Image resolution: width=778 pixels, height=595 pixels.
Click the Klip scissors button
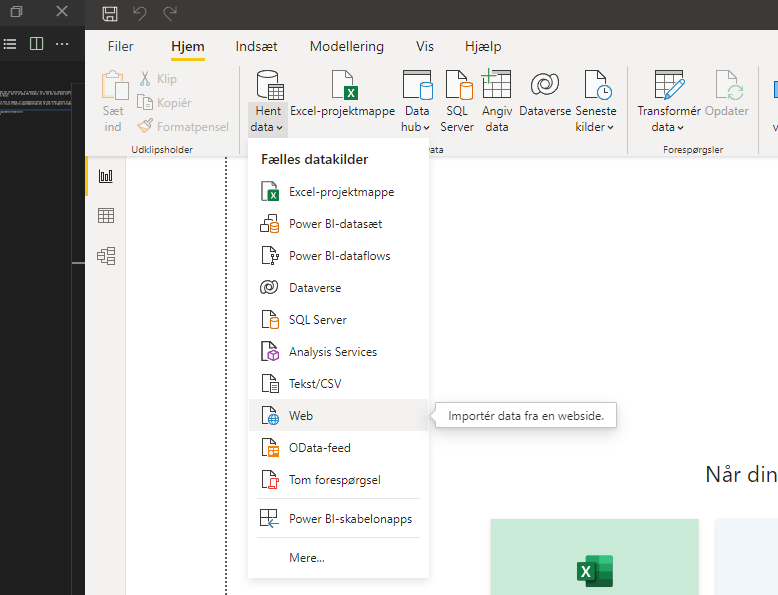pyautogui.click(x=158, y=79)
